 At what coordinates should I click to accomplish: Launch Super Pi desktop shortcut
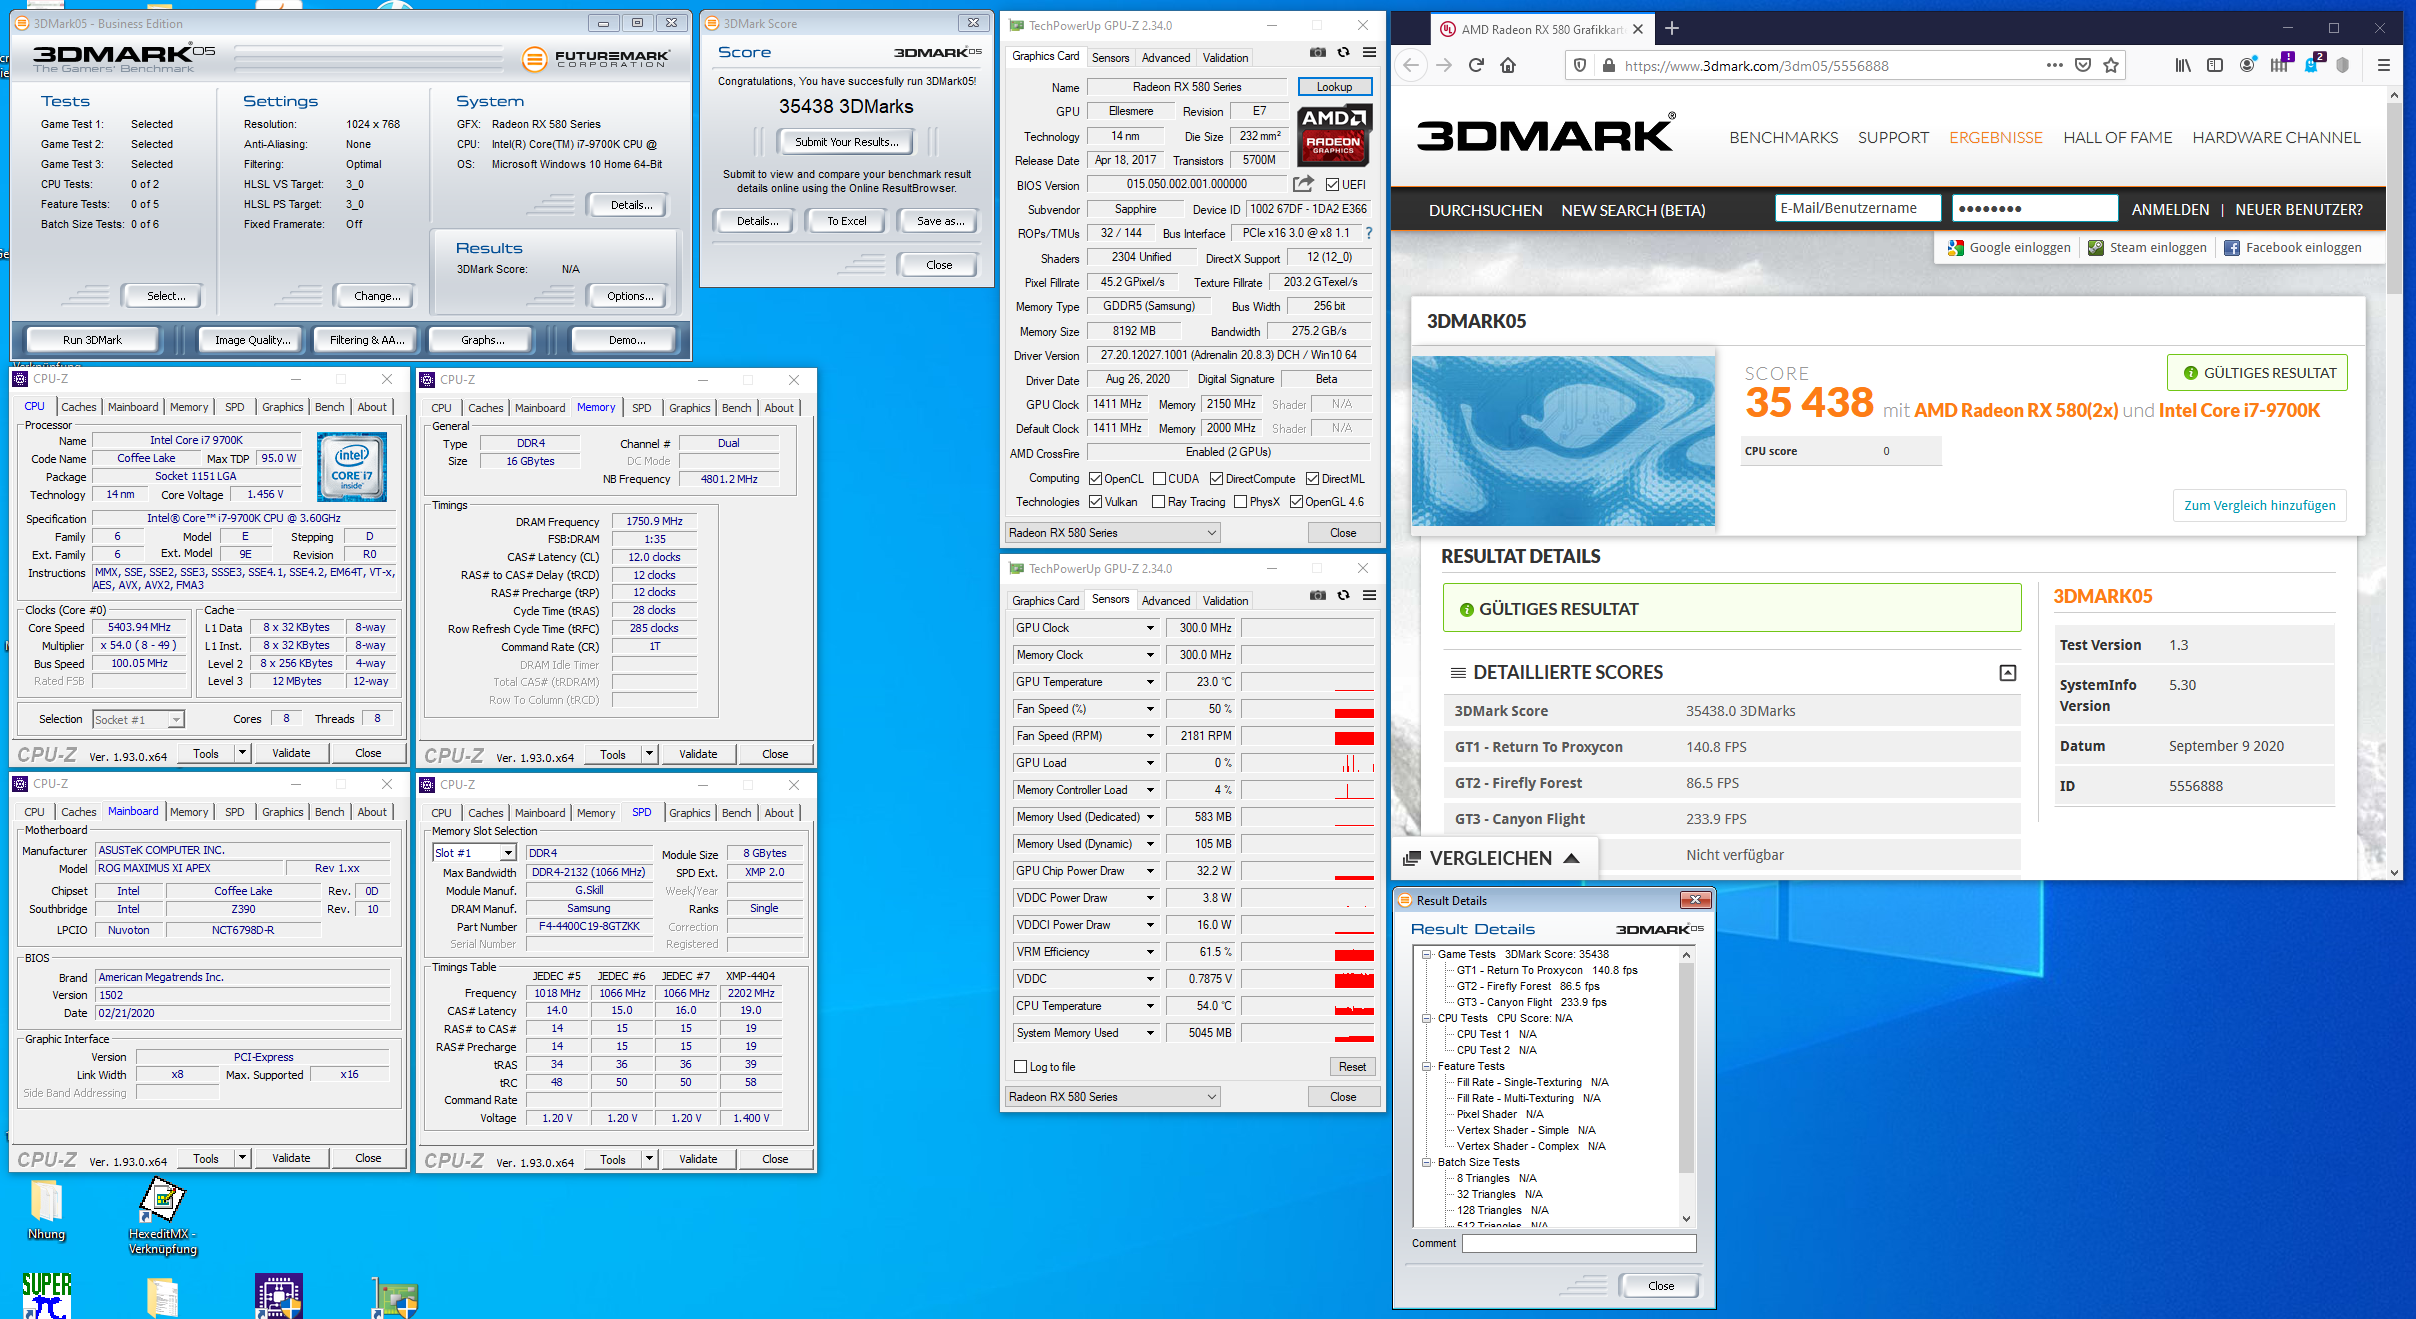pyautogui.click(x=46, y=1295)
